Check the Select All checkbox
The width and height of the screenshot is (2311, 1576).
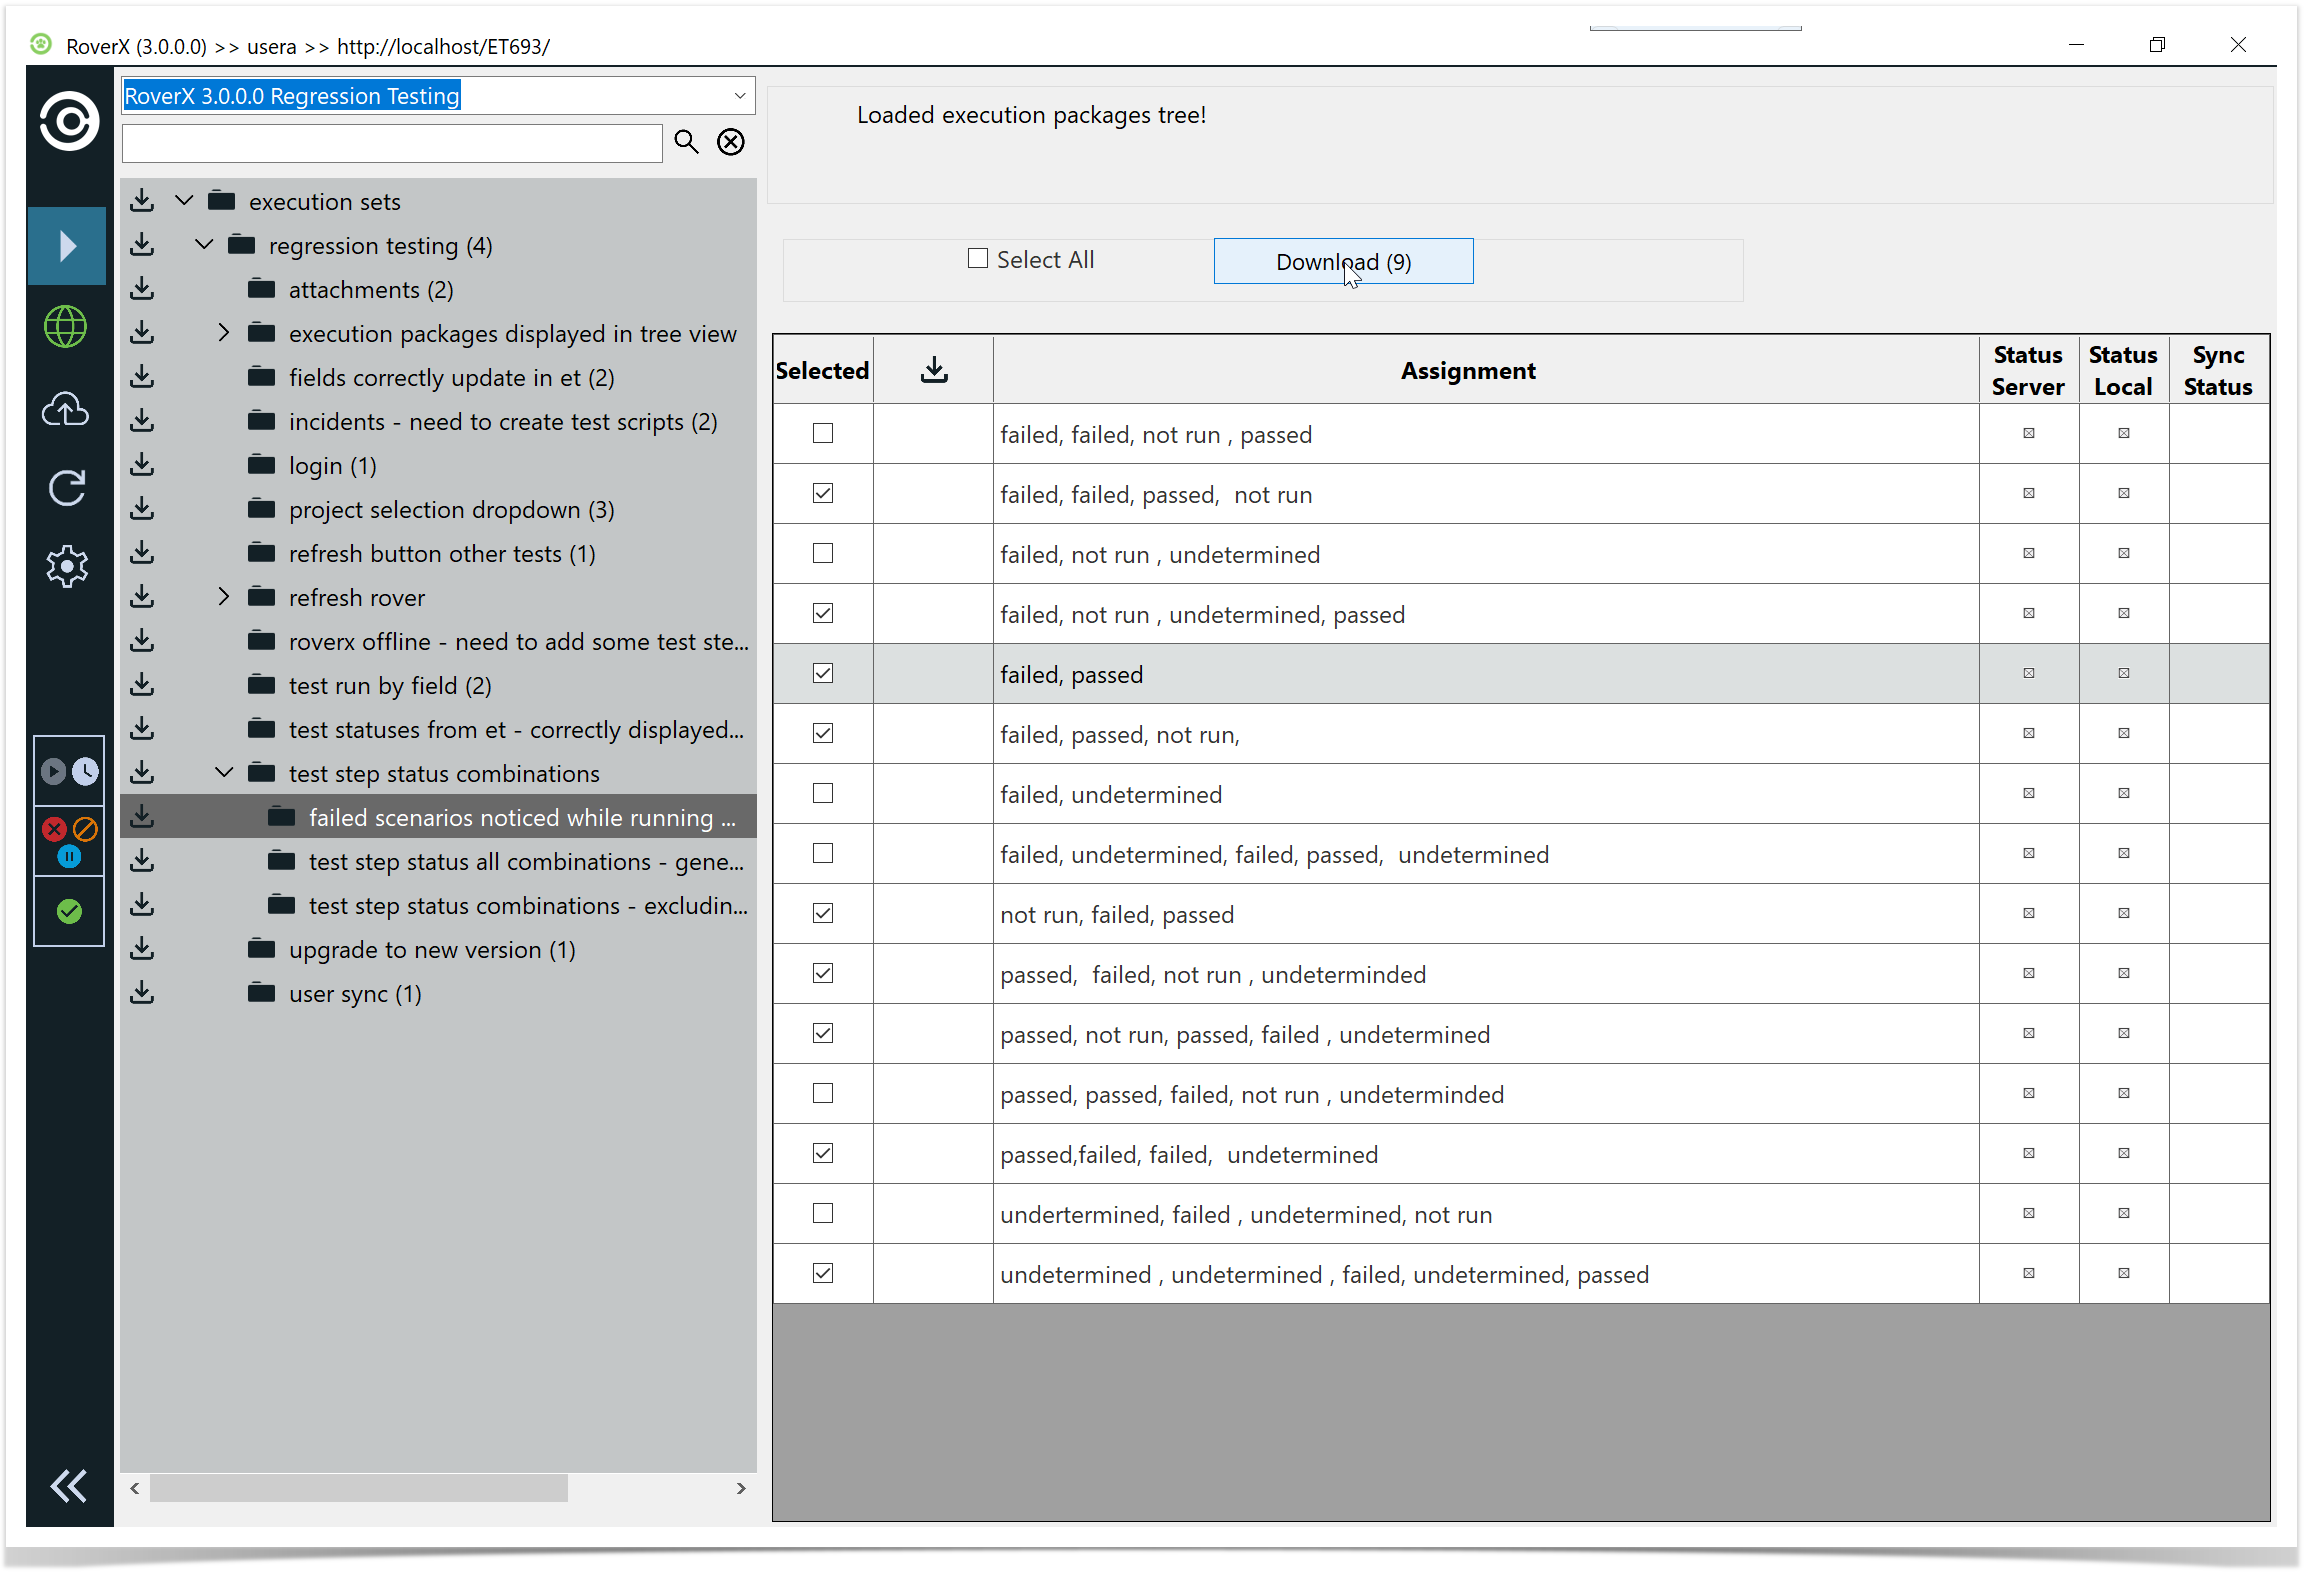978,259
